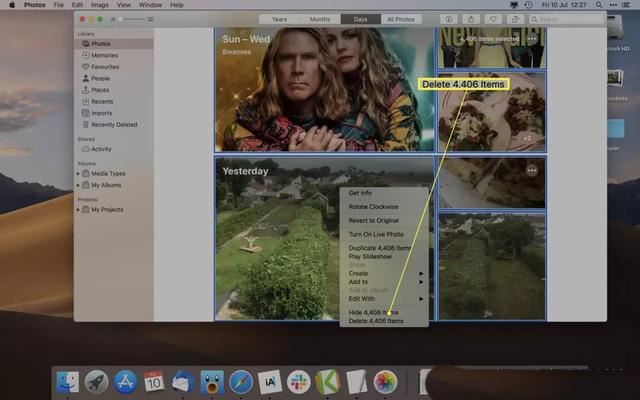Click the Photos app icon in Dock
The image size is (640, 400).
pos(385,381)
